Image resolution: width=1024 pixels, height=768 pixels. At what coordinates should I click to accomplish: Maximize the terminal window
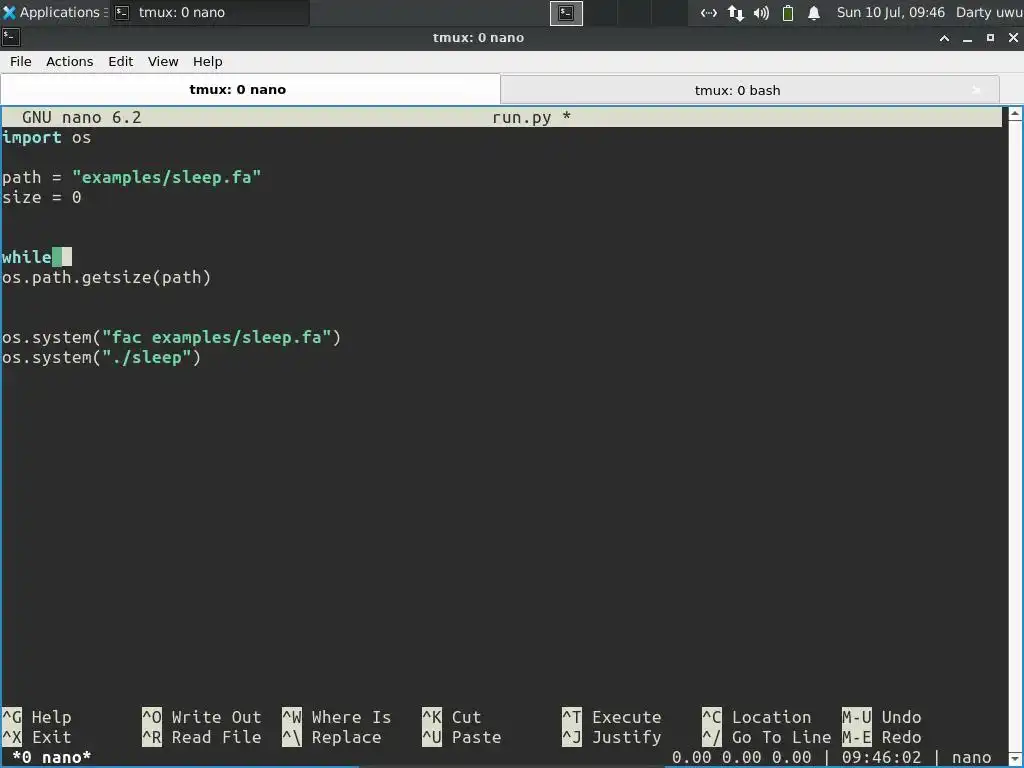[990, 38]
